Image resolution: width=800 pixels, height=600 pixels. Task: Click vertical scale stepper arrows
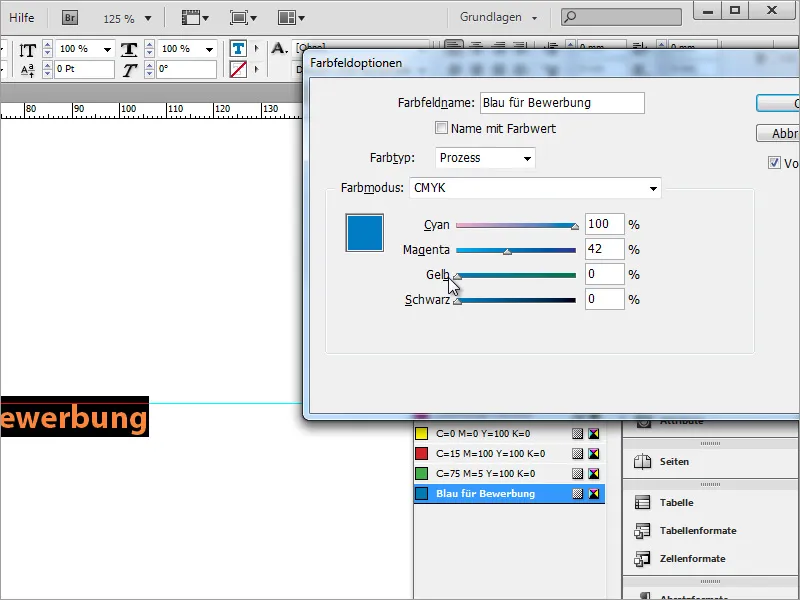47,49
